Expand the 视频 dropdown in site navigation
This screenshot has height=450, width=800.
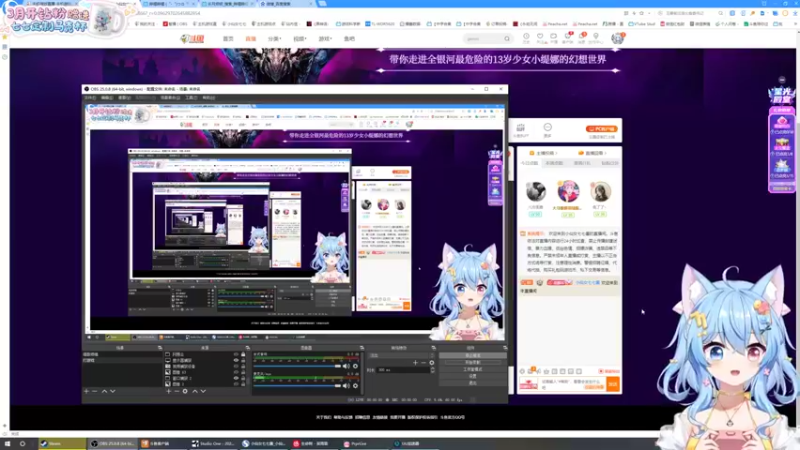coord(299,39)
